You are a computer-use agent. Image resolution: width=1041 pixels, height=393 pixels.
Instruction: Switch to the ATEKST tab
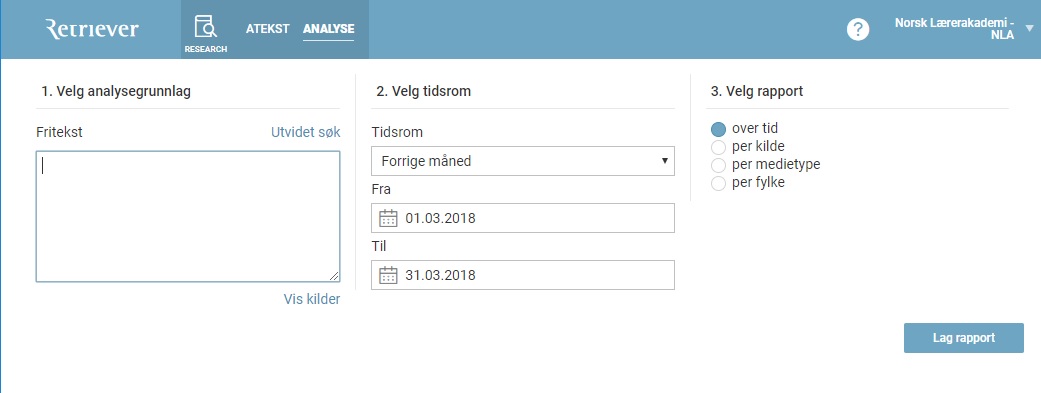(x=268, y=29)
